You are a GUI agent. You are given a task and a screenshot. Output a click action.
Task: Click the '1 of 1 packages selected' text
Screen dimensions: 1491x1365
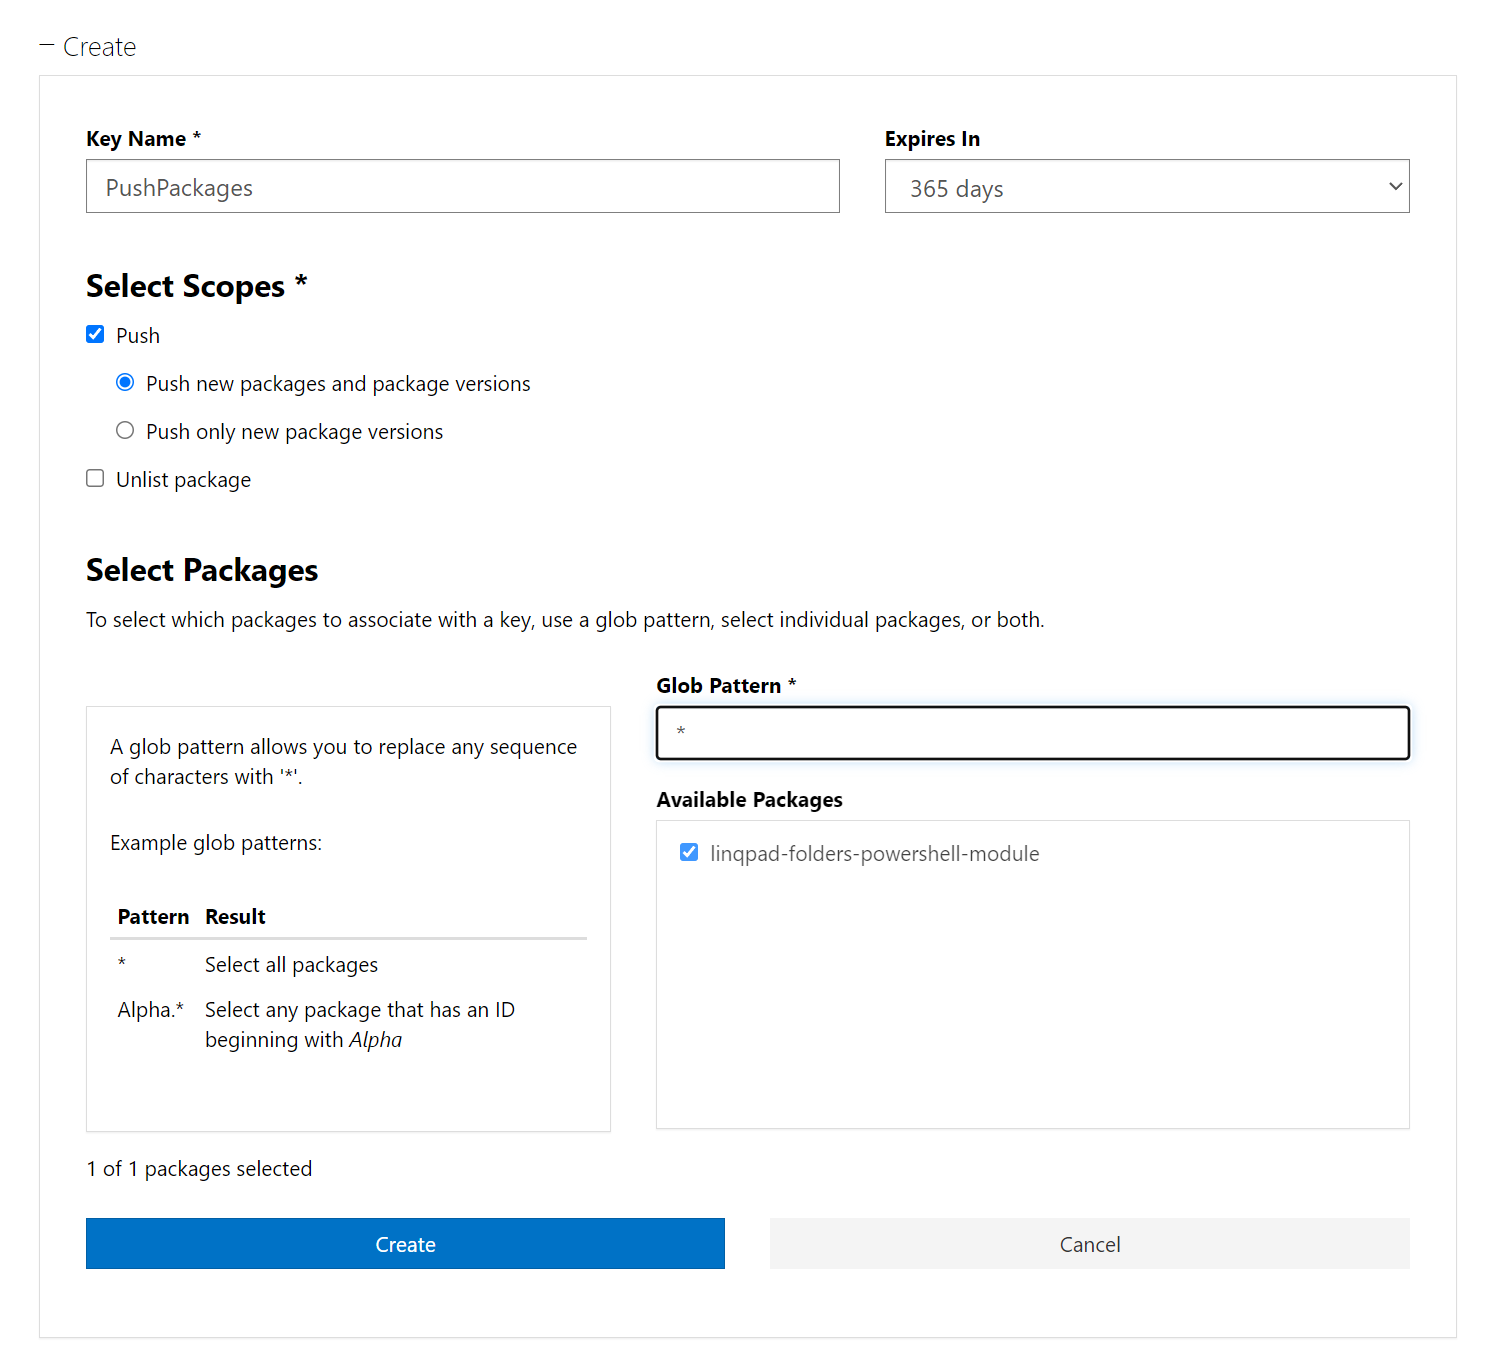(x=199, y=1169)
